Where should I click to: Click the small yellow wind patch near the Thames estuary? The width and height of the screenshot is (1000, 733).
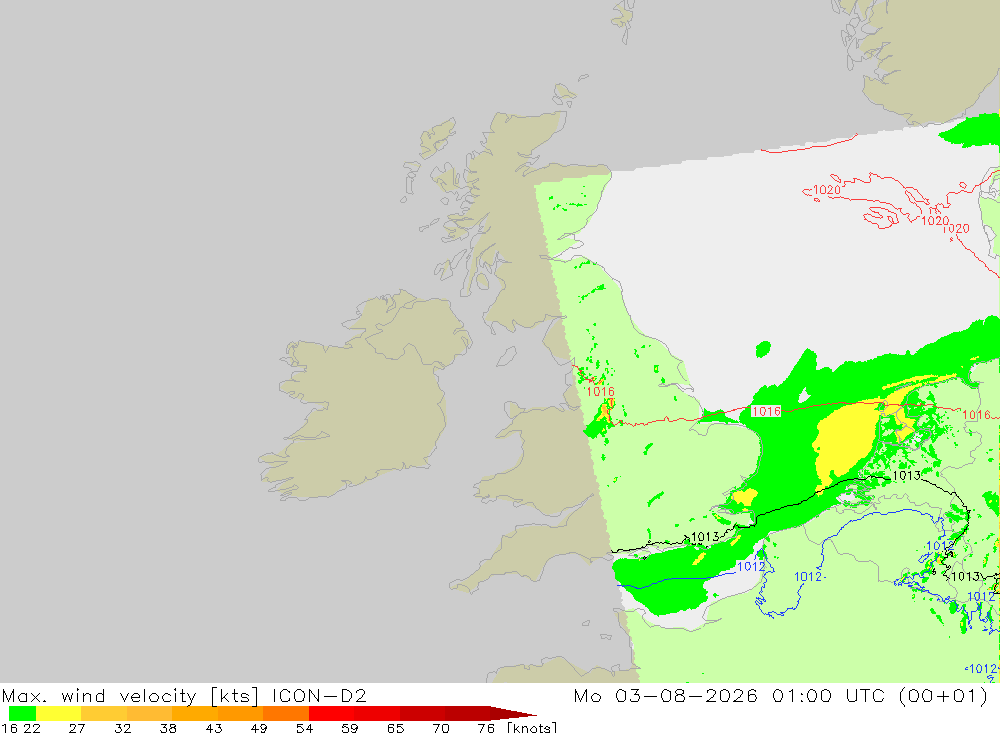[x=745, y=496]
